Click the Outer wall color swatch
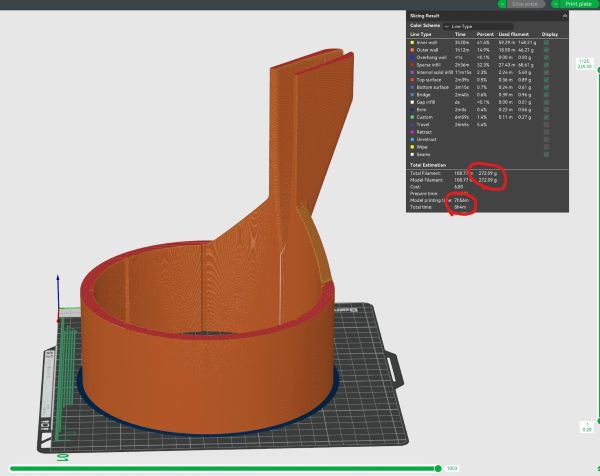Screen dimensions: 600x476 point(414,50)
